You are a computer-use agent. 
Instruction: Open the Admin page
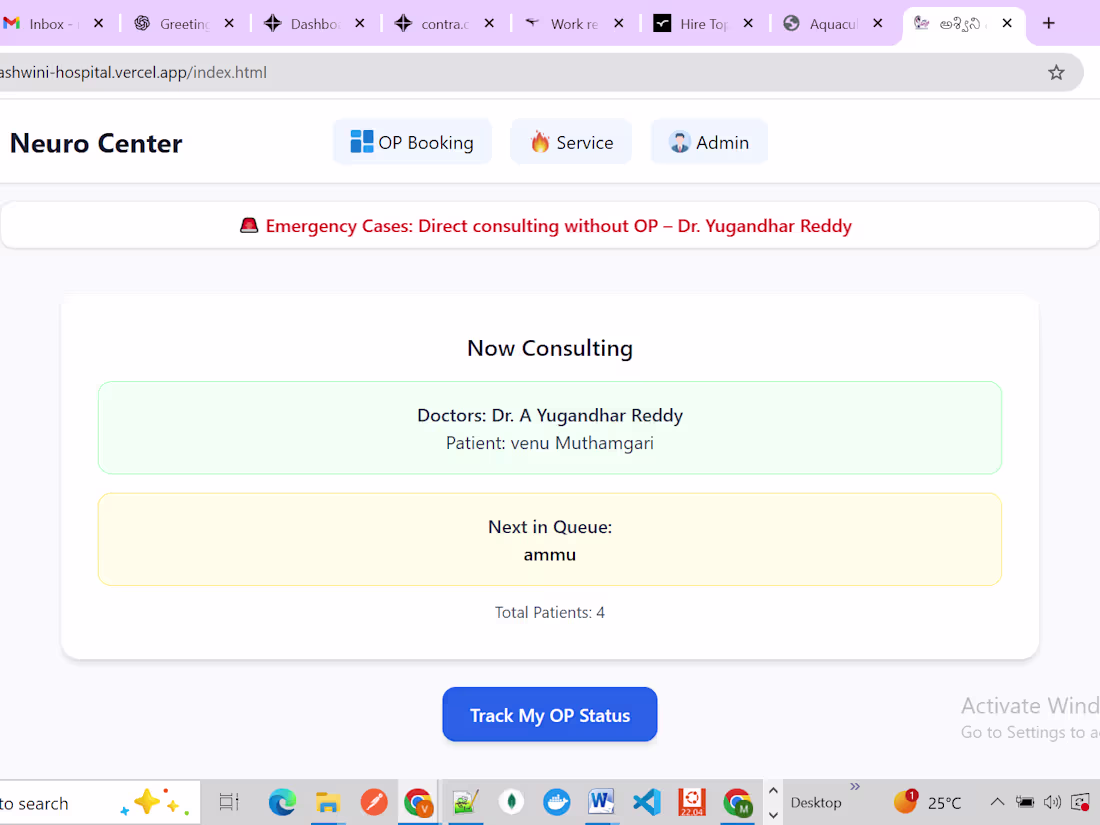pos(709,142)
